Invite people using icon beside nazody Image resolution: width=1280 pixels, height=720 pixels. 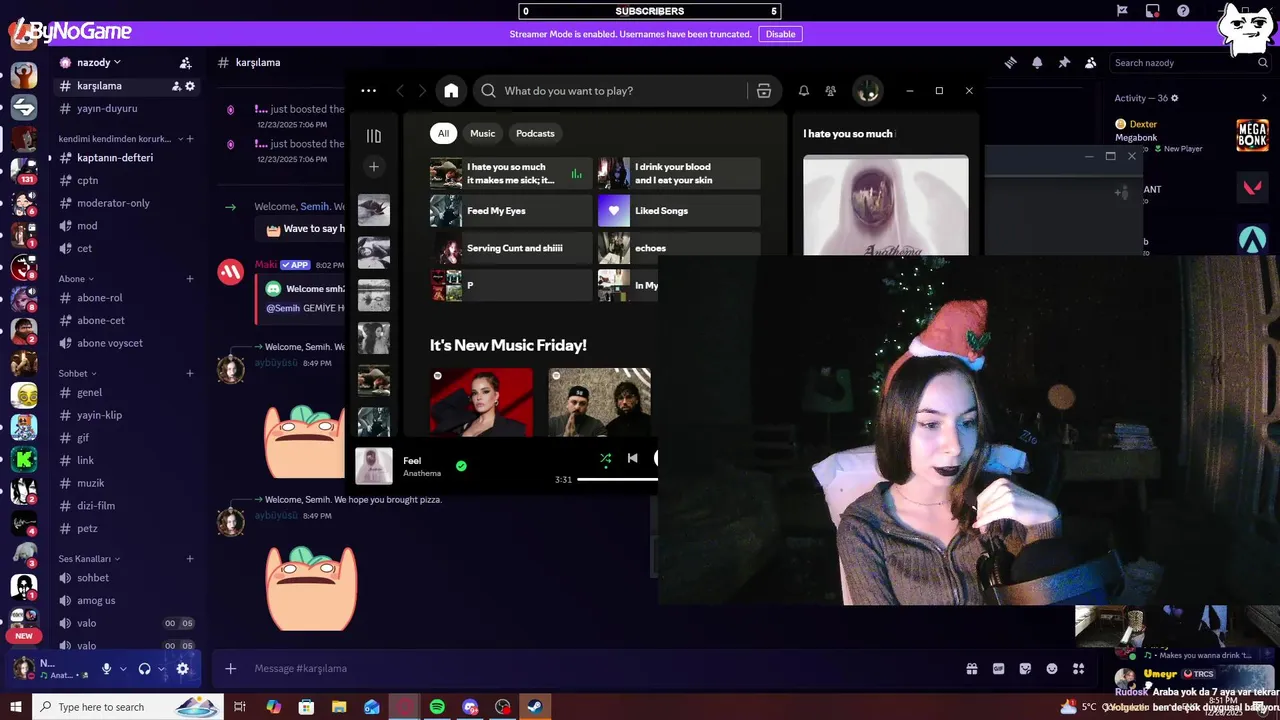185,62
